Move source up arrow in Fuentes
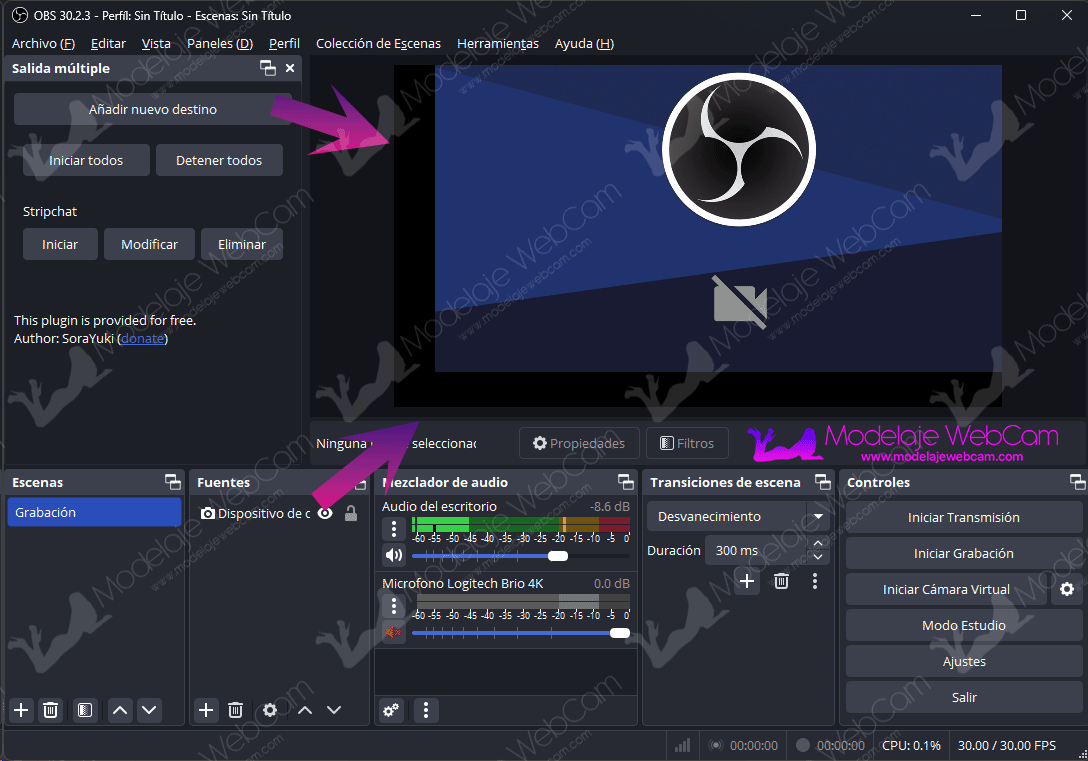 click(x=305, y=710)
